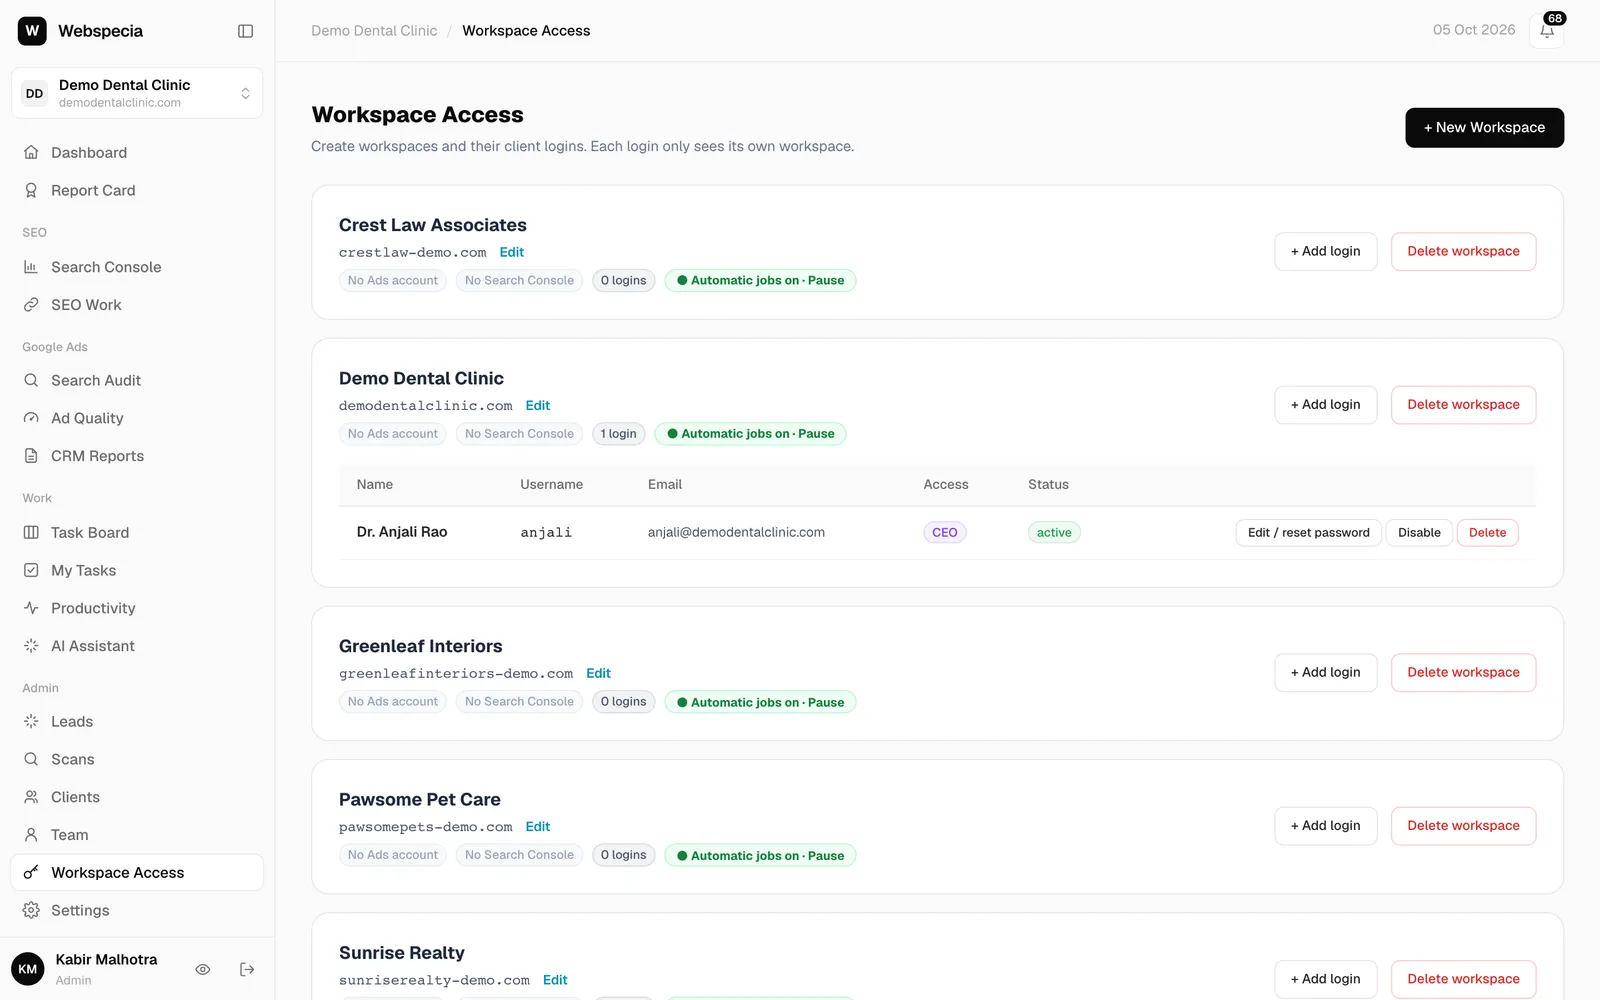Click the Team person icon

coord(31,835)
